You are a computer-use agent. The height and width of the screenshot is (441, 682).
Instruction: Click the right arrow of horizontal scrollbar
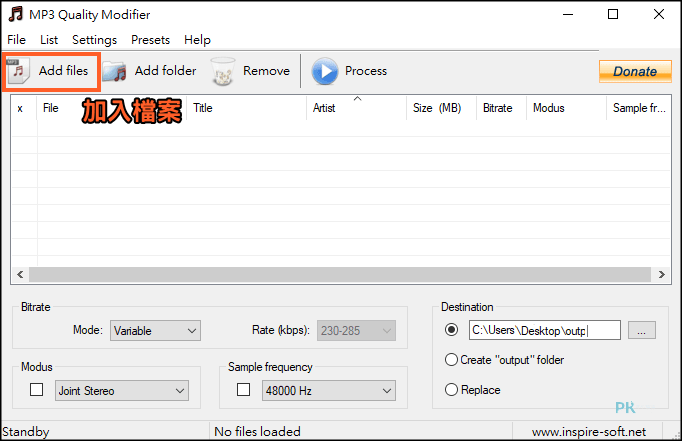tap(662, 274)
